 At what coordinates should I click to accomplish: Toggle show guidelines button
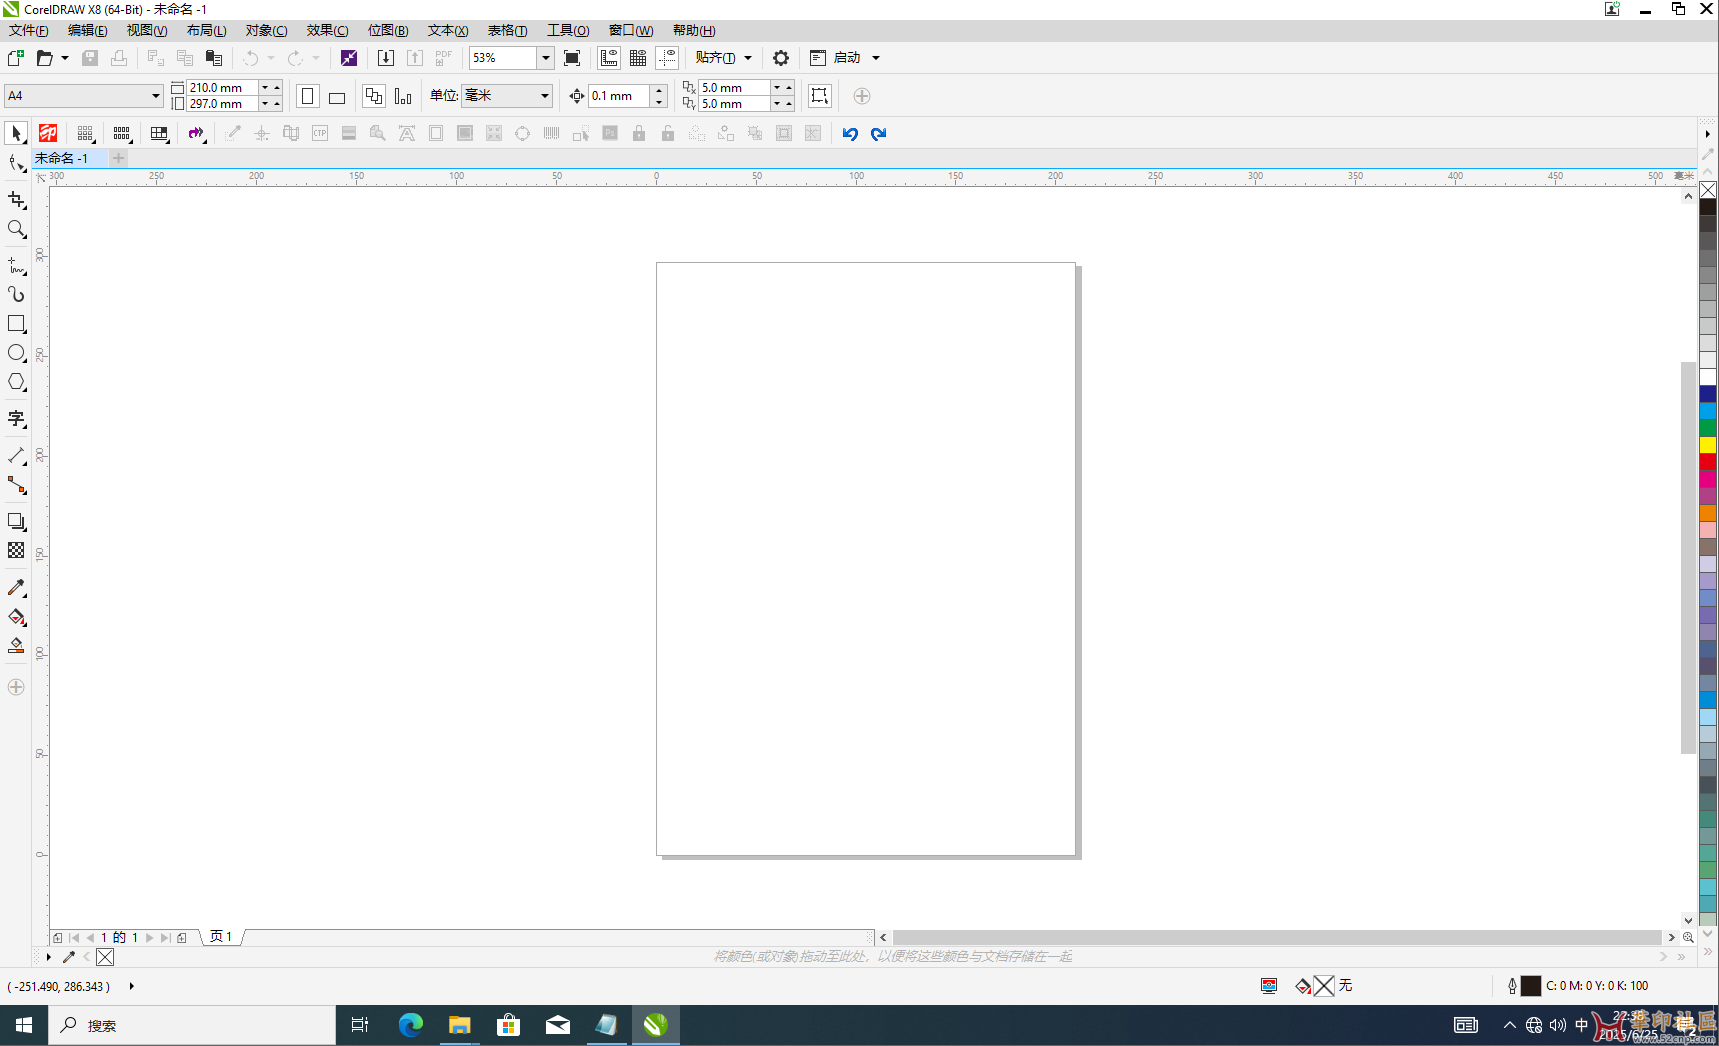point(667,58)
